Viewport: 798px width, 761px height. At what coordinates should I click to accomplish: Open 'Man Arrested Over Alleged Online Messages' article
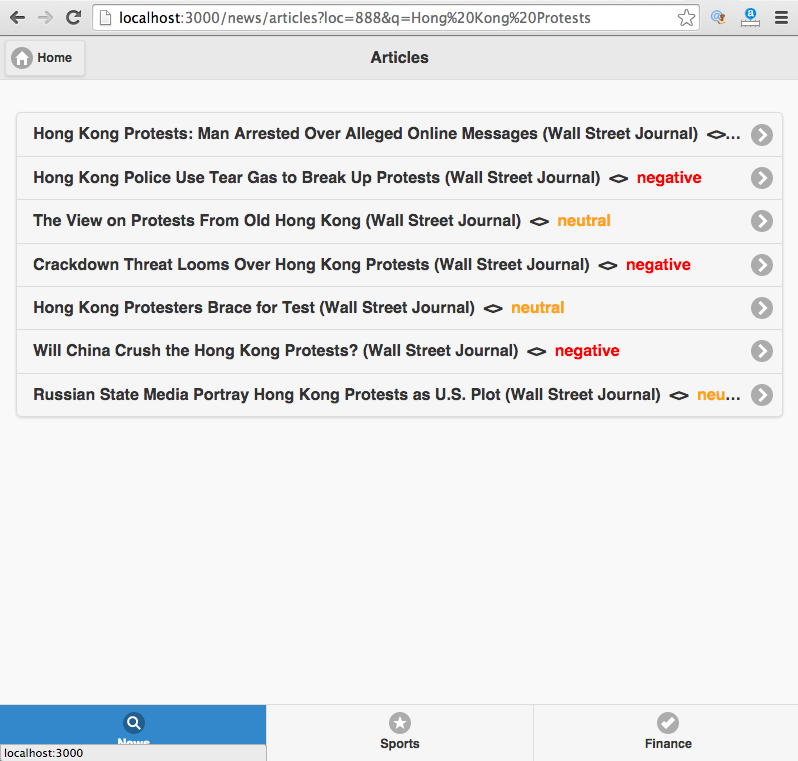[x=399, y=134]
